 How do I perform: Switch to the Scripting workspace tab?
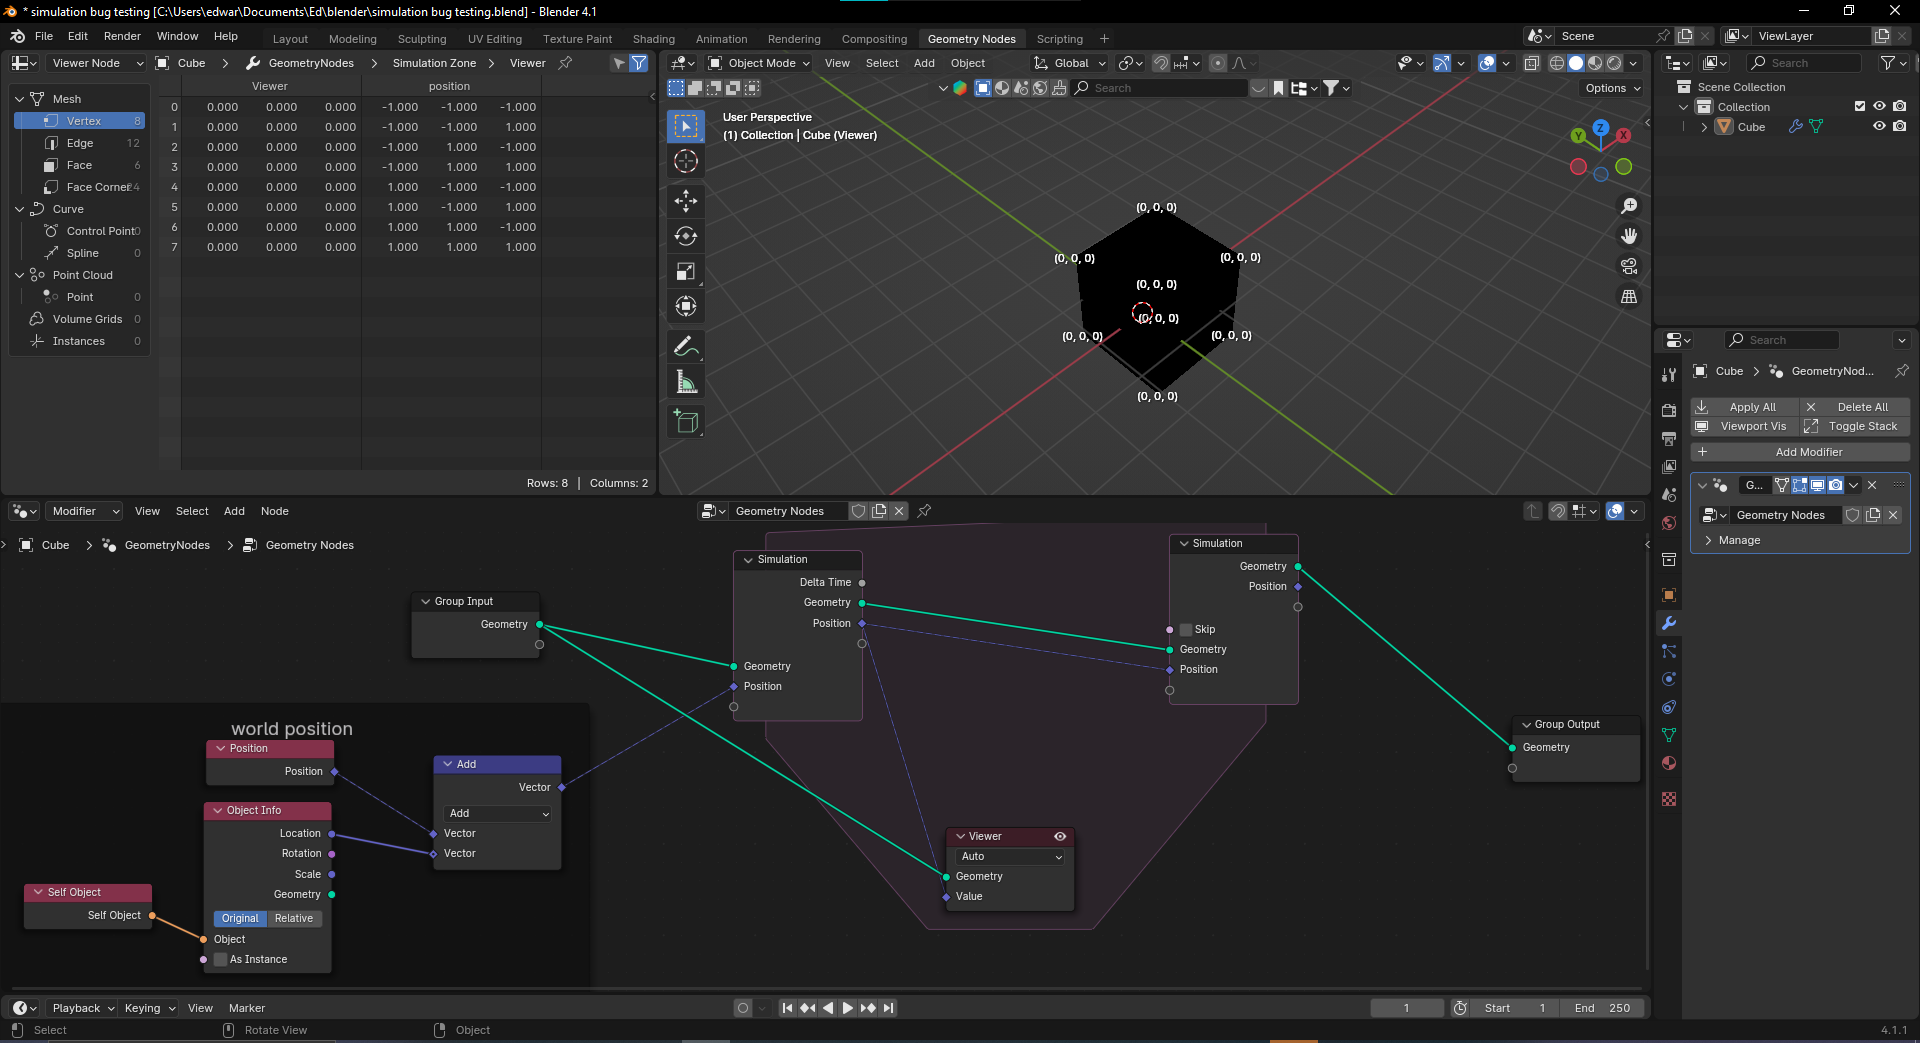tap(1059, 39)
